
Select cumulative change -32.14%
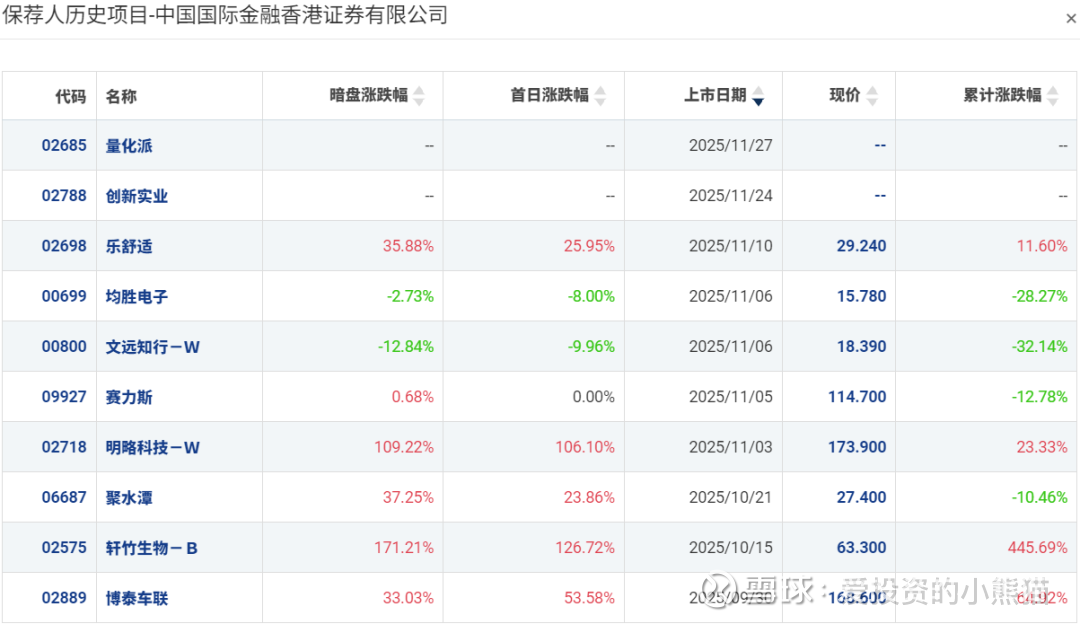1039,346
